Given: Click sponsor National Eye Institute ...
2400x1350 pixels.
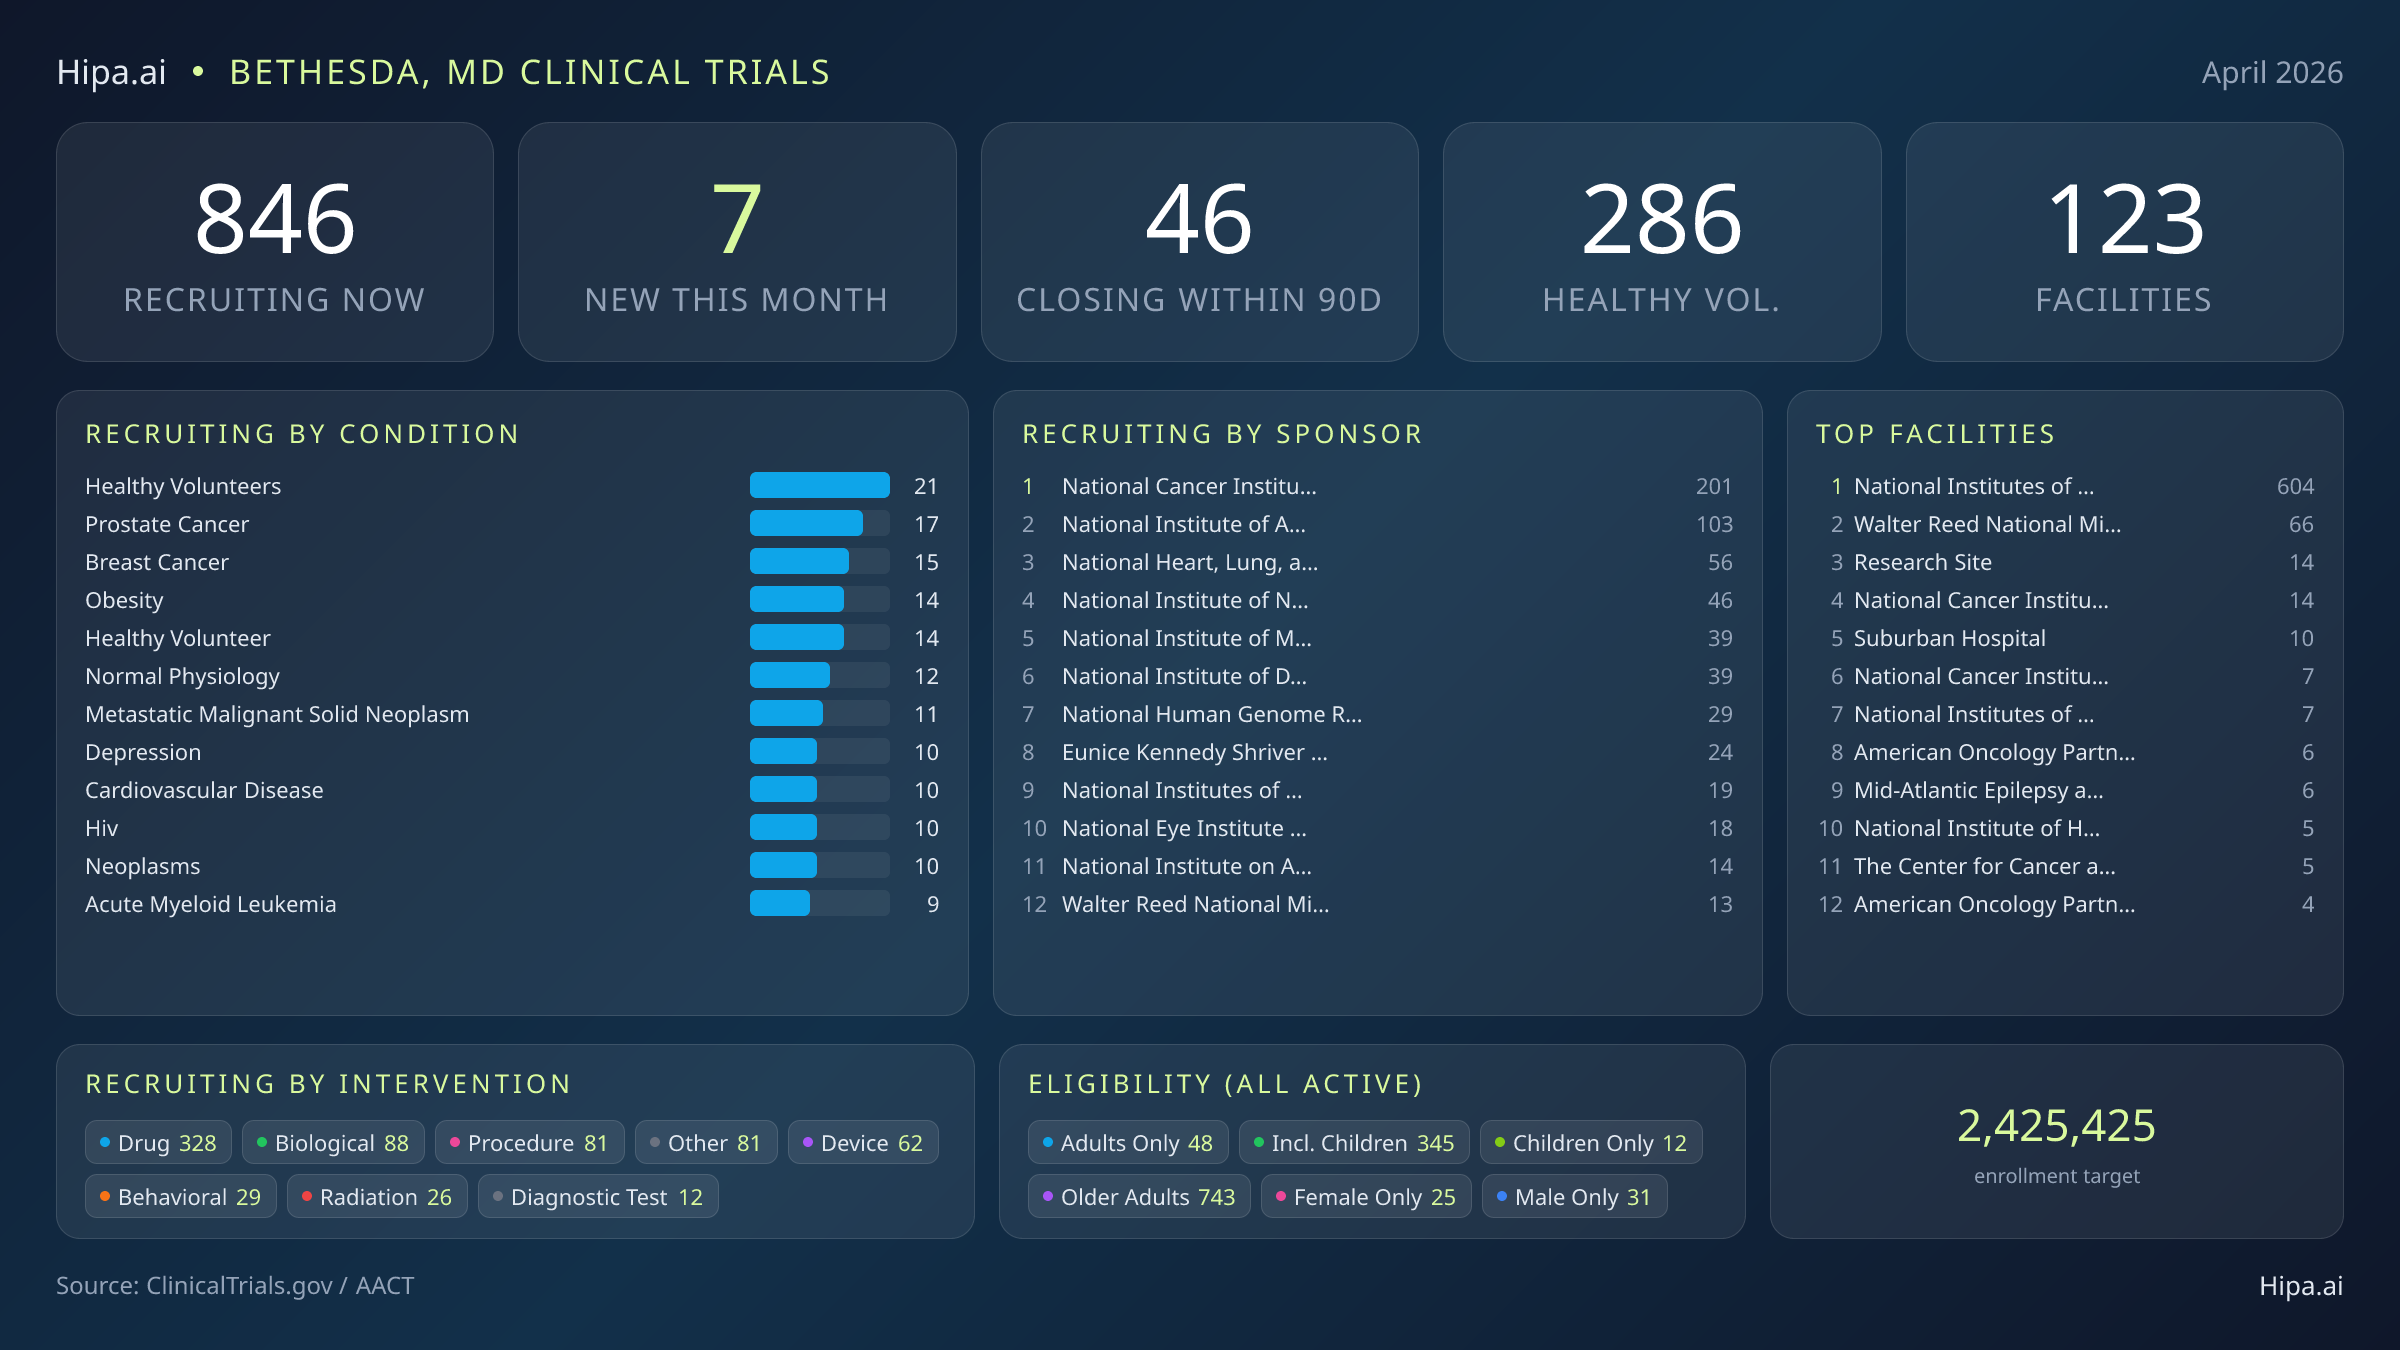Looking at the screenshot, I should [x=1377, y=828].
